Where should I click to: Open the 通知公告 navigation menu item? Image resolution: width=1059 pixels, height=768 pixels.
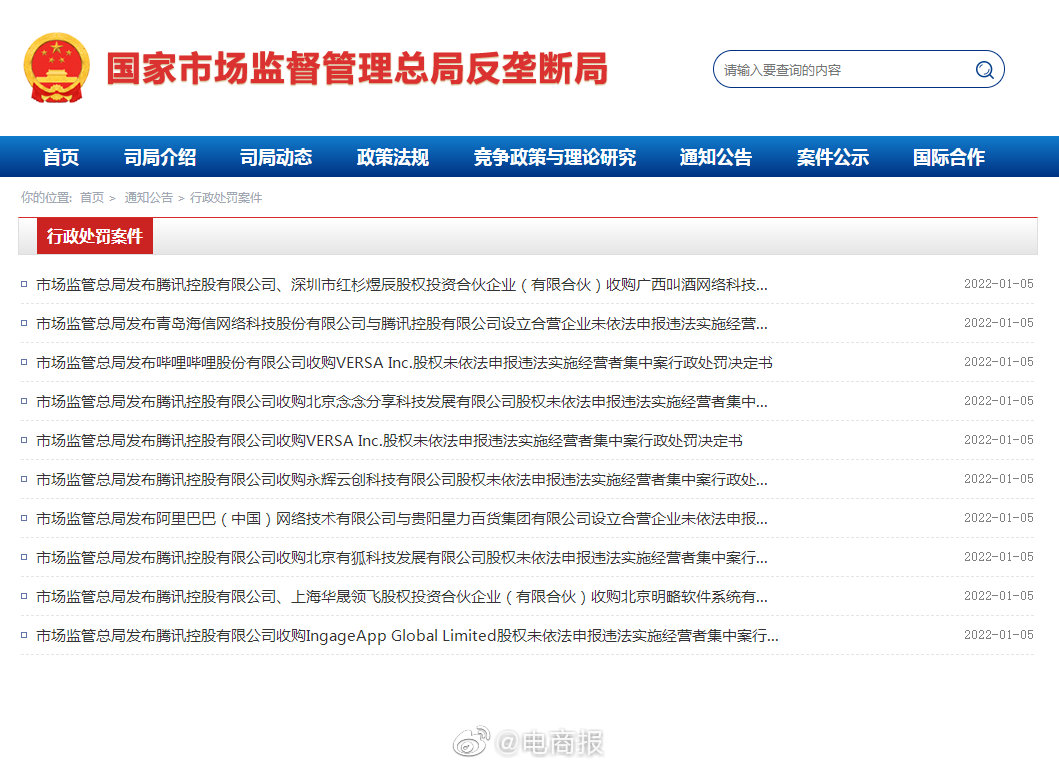tap(716, 157)
